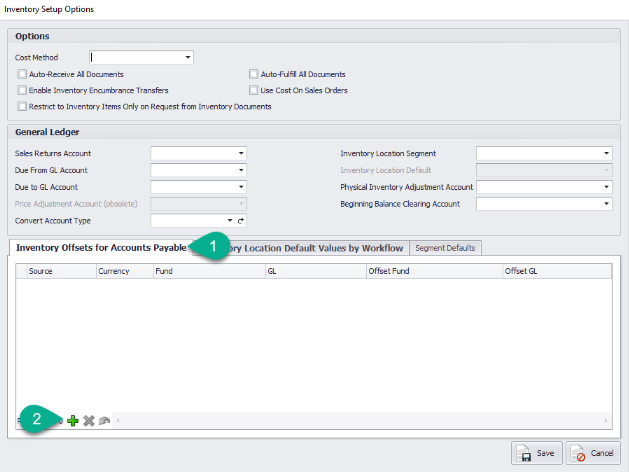Click the green callout marker number 1
Screen dimensions: 629x472
coord(211,246)
